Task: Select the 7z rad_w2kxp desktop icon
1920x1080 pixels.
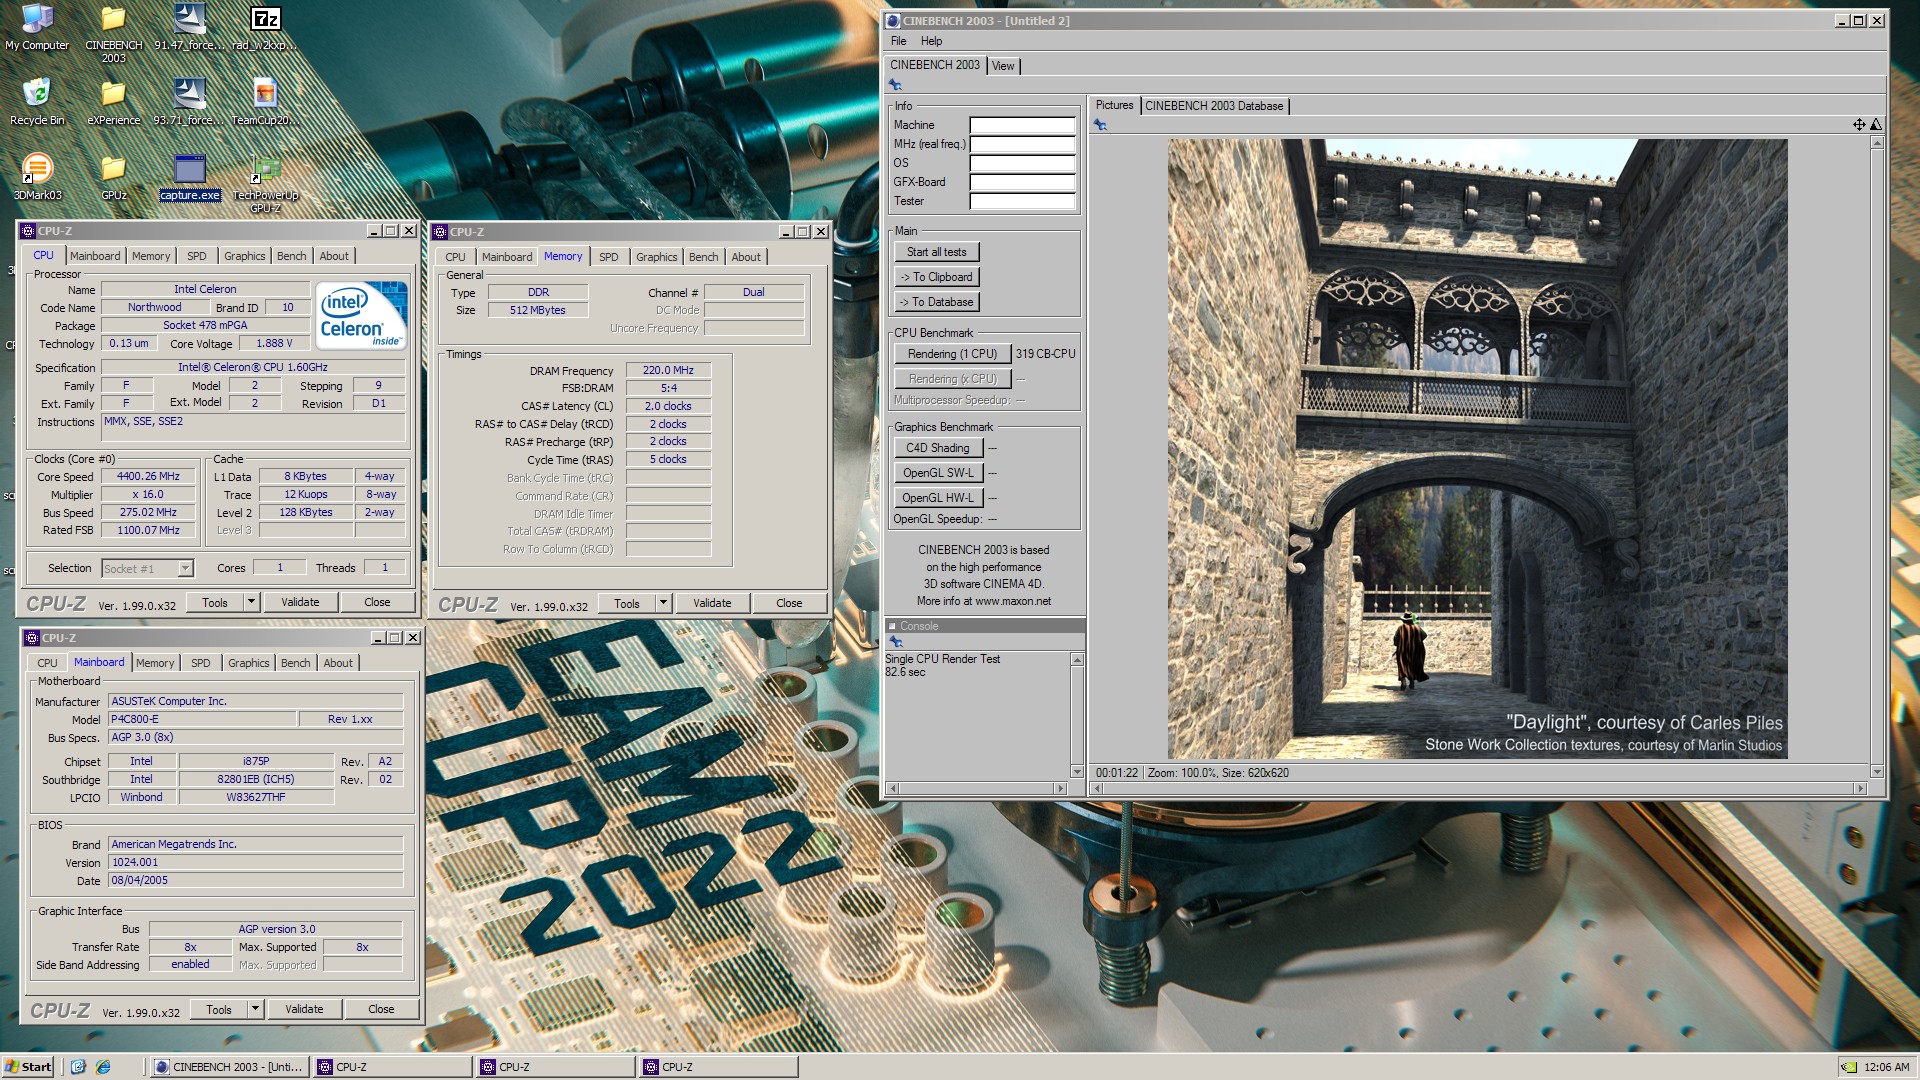Action: click(265, 27)
